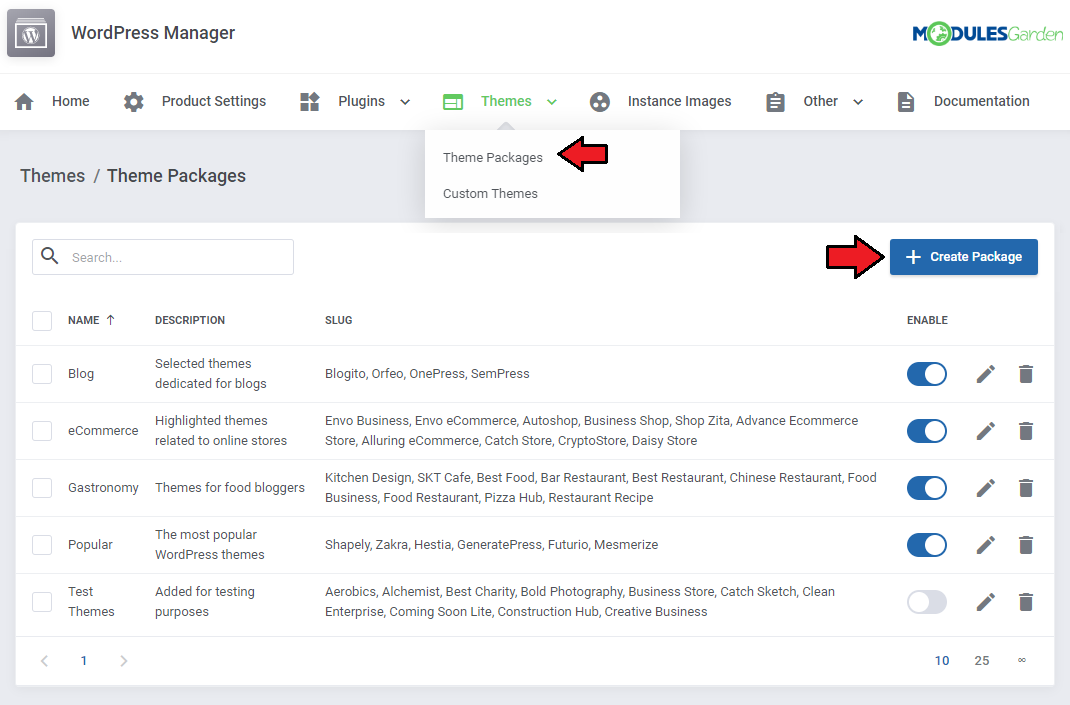Screen dimensions: 1070x705
Task: Click the eCommerce package name
Action: 103,431
